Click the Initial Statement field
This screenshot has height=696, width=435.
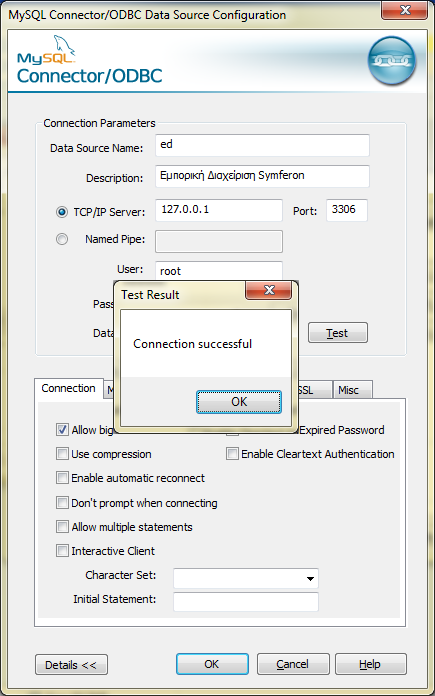tap(246, 602)
